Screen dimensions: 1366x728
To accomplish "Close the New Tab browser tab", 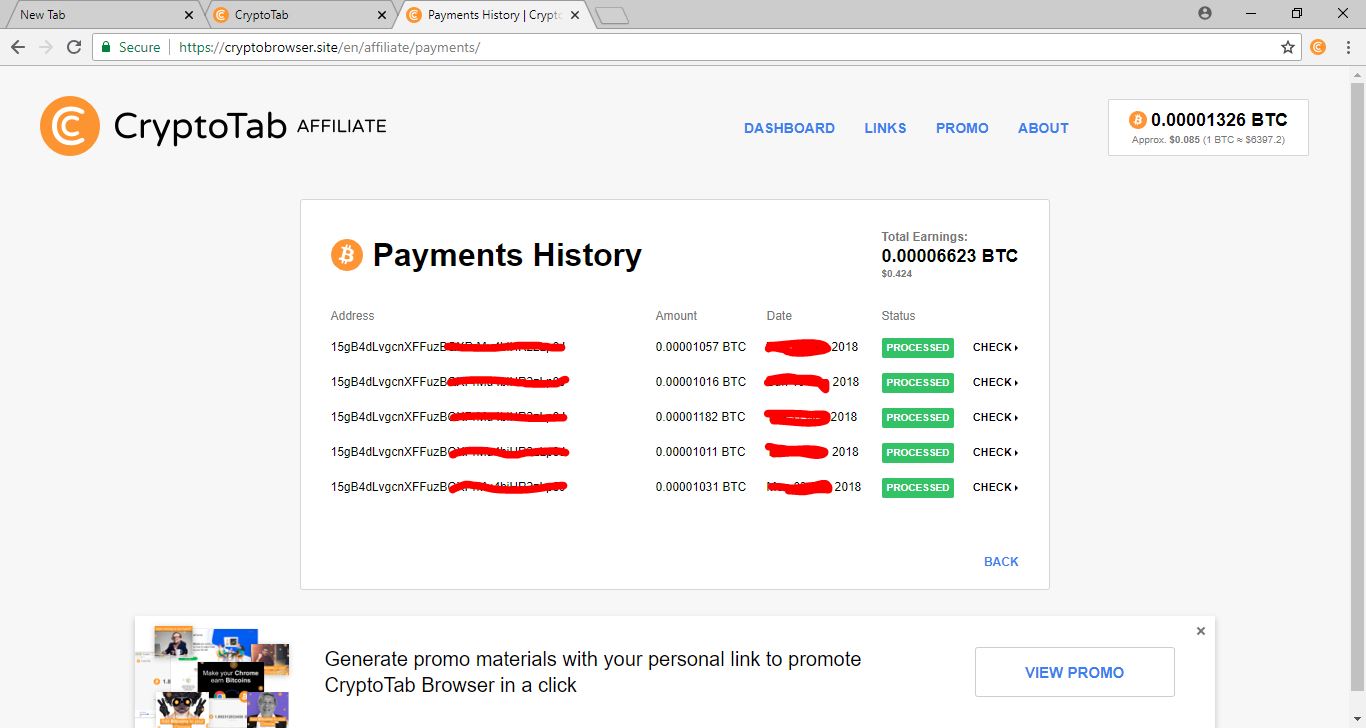I will [x=190, y=15].
